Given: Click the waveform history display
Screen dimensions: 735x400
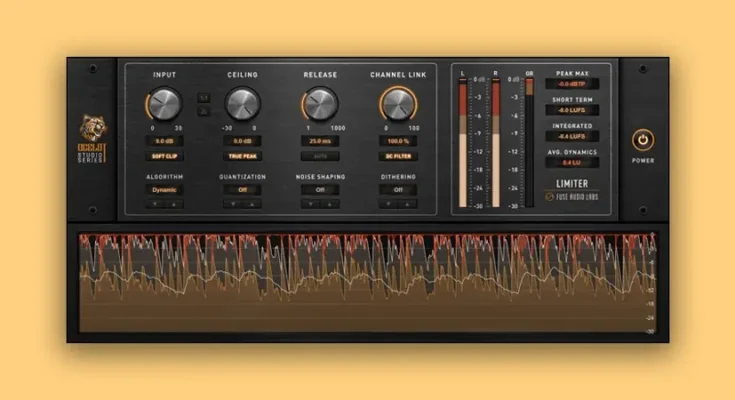Looking at the screenshot, I should tap(368, 283).
